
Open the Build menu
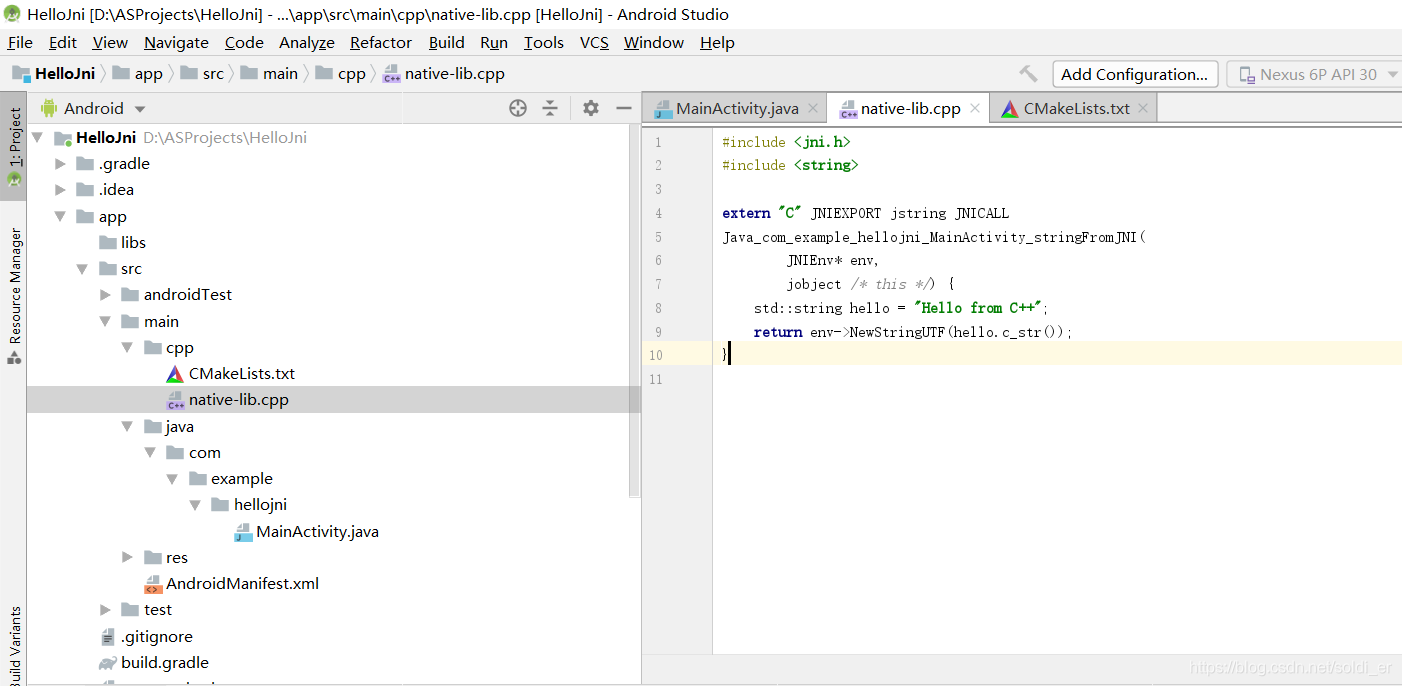[446, 42]
